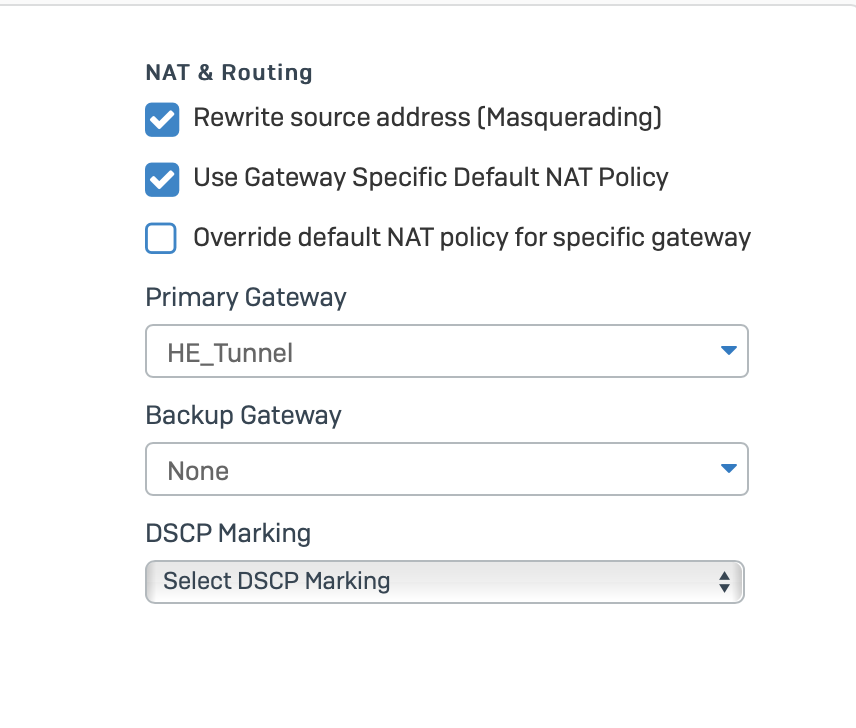Click the up-down arrows on DSCP Marking selector
Viewport: 856px width, 728px height.
pos(724,582)
